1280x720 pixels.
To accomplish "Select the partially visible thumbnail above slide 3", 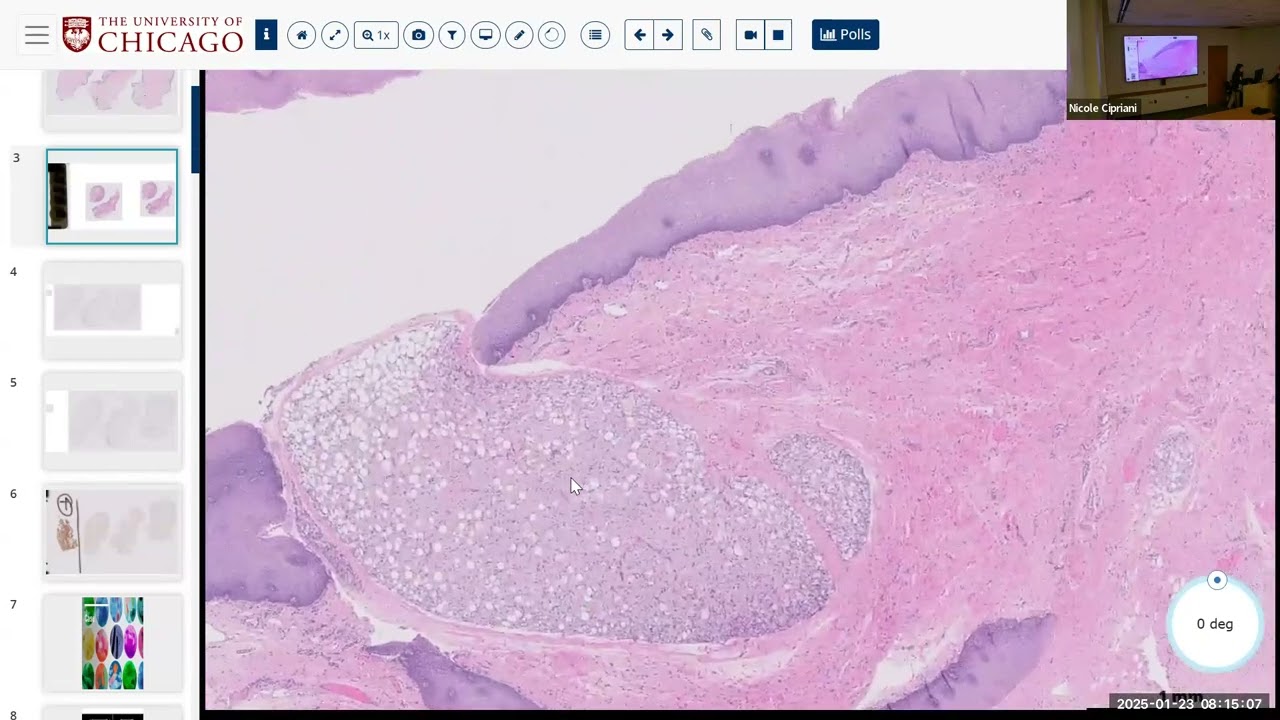I will [112, 98].
